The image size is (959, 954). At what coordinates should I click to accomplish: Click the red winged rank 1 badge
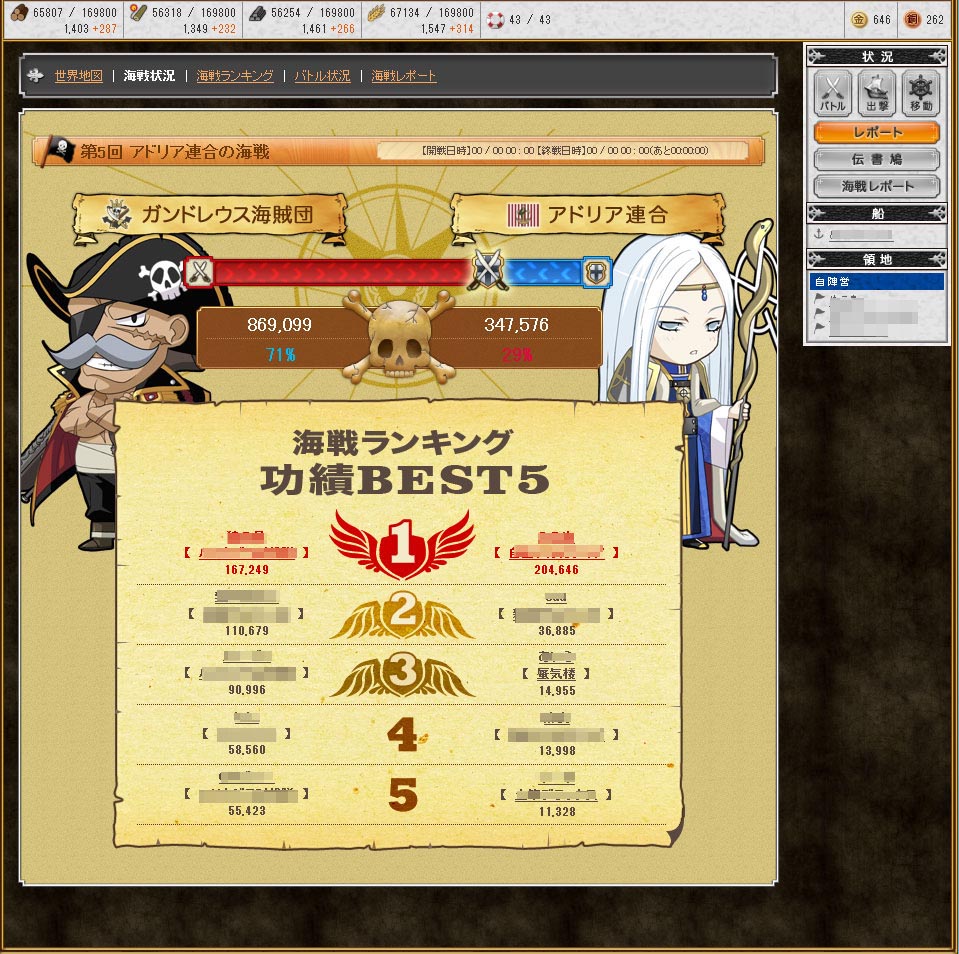[x=402, y=545]
